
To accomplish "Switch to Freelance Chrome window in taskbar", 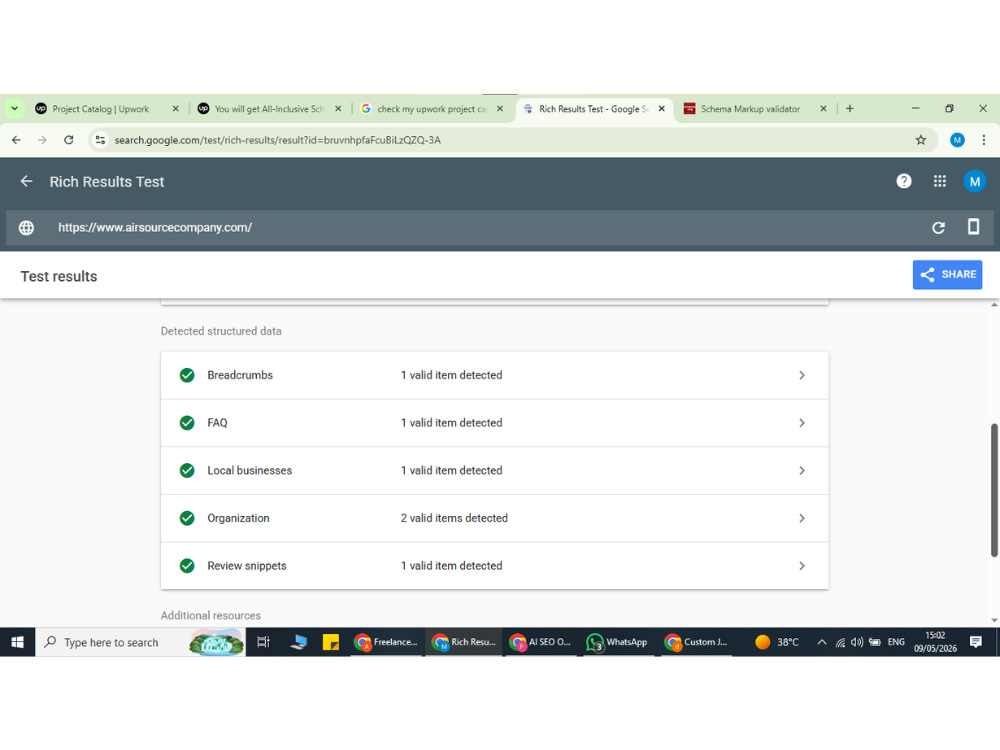I will [386, 642].
